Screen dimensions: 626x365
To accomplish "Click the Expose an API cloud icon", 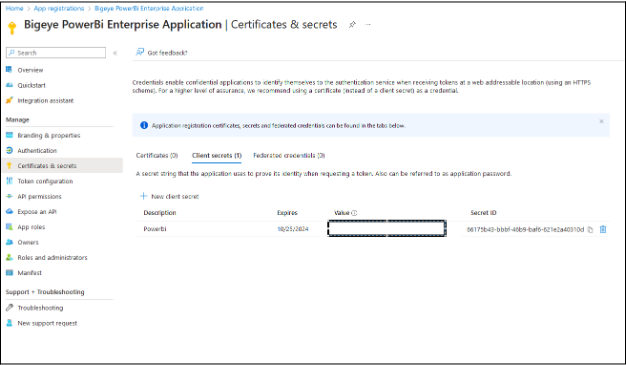I will point(9,211).
